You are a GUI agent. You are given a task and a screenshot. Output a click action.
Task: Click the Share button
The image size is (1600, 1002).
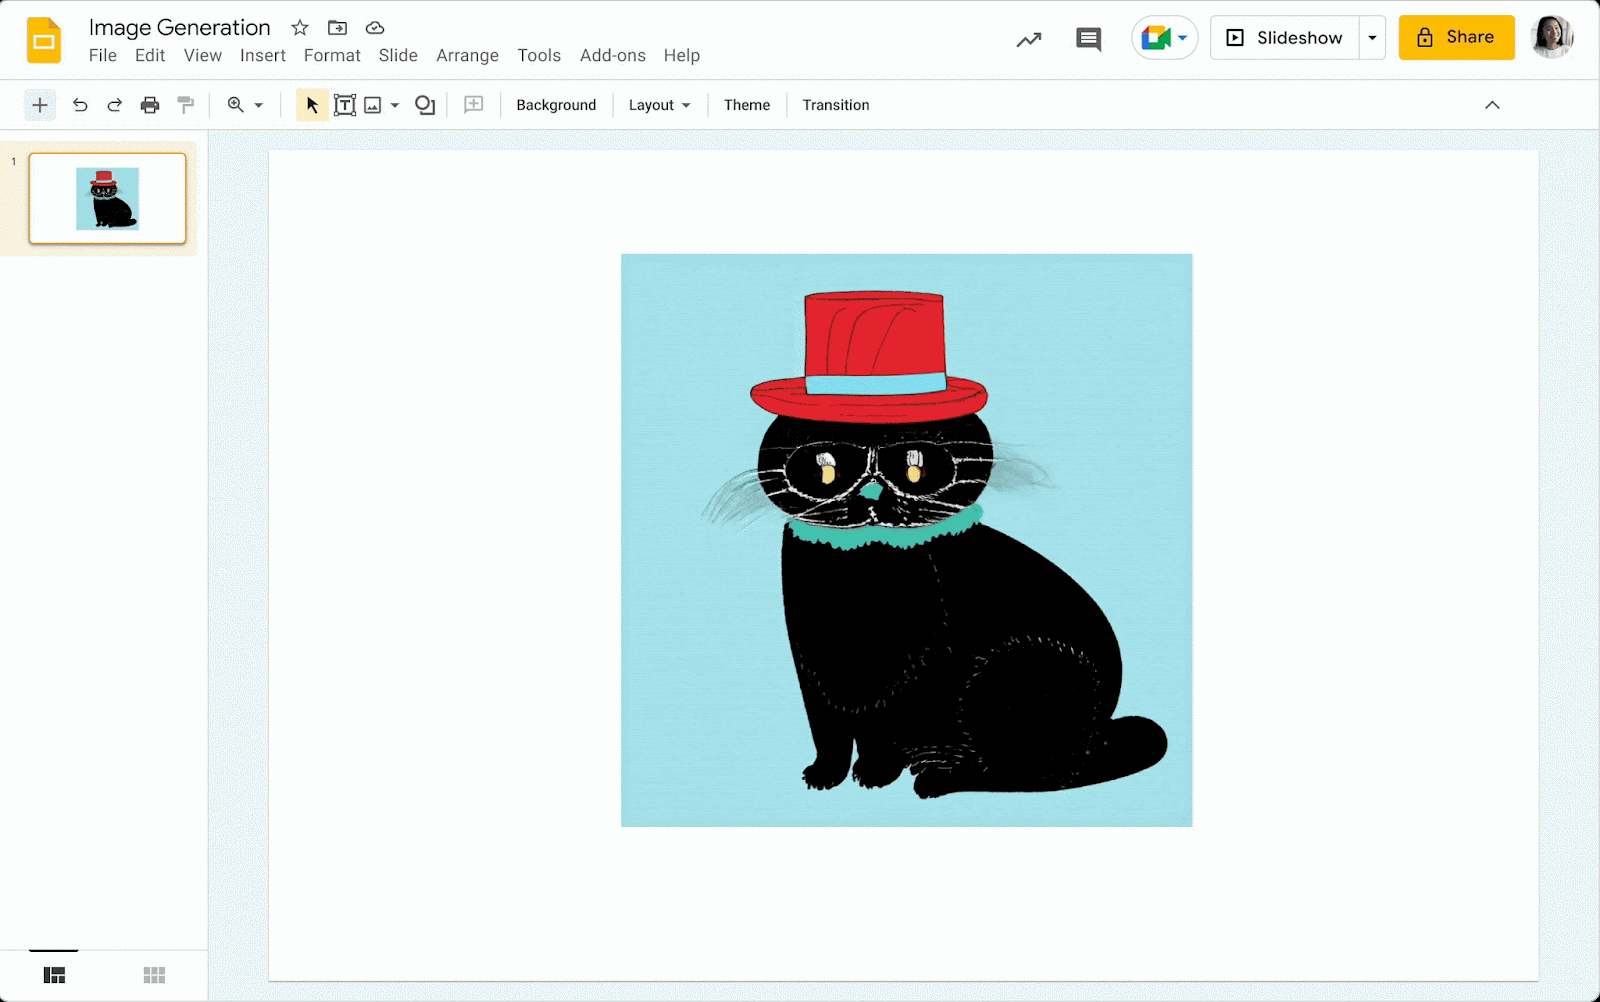[x=1456, y=37]
